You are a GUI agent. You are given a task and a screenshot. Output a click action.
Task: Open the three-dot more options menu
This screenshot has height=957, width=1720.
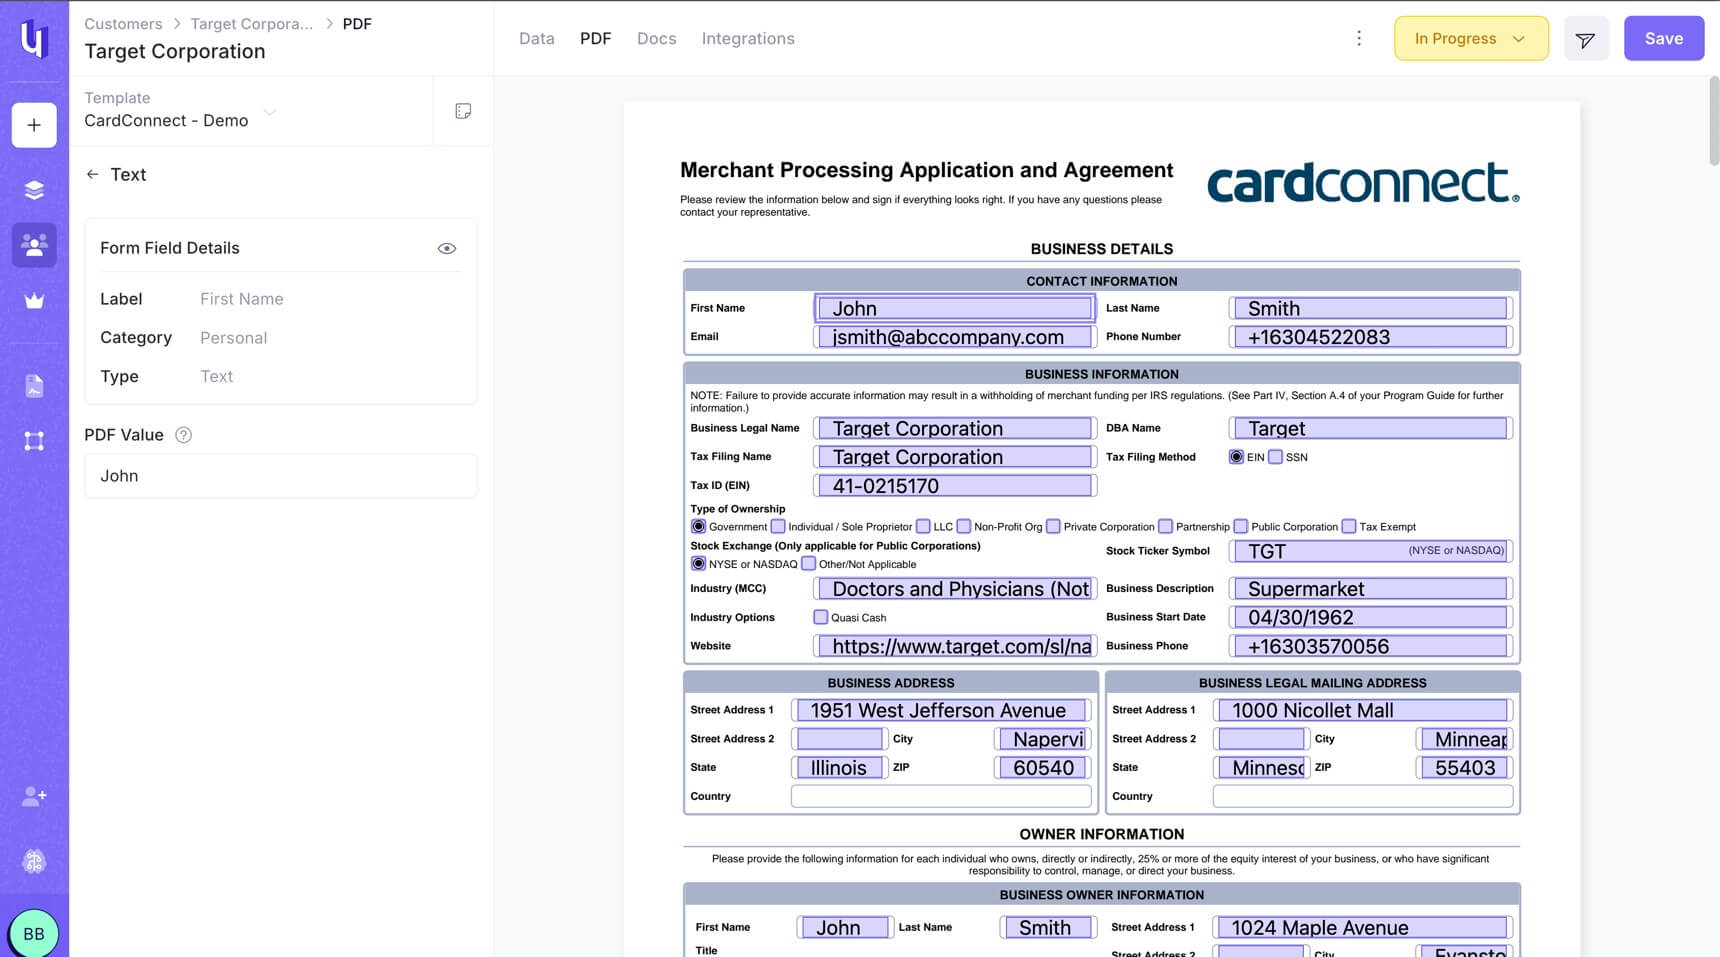click(x=1358, y=38)
